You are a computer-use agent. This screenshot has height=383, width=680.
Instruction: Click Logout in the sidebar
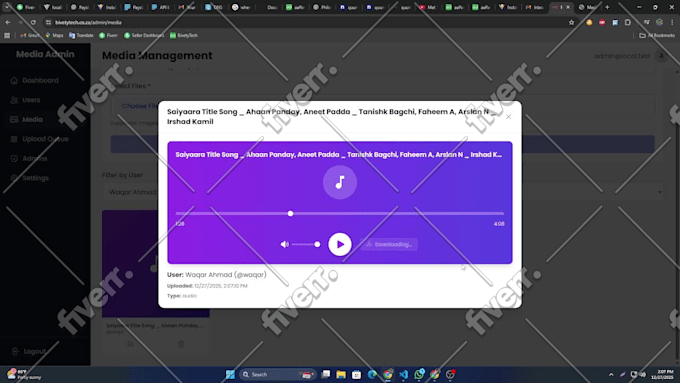point(35,351)
